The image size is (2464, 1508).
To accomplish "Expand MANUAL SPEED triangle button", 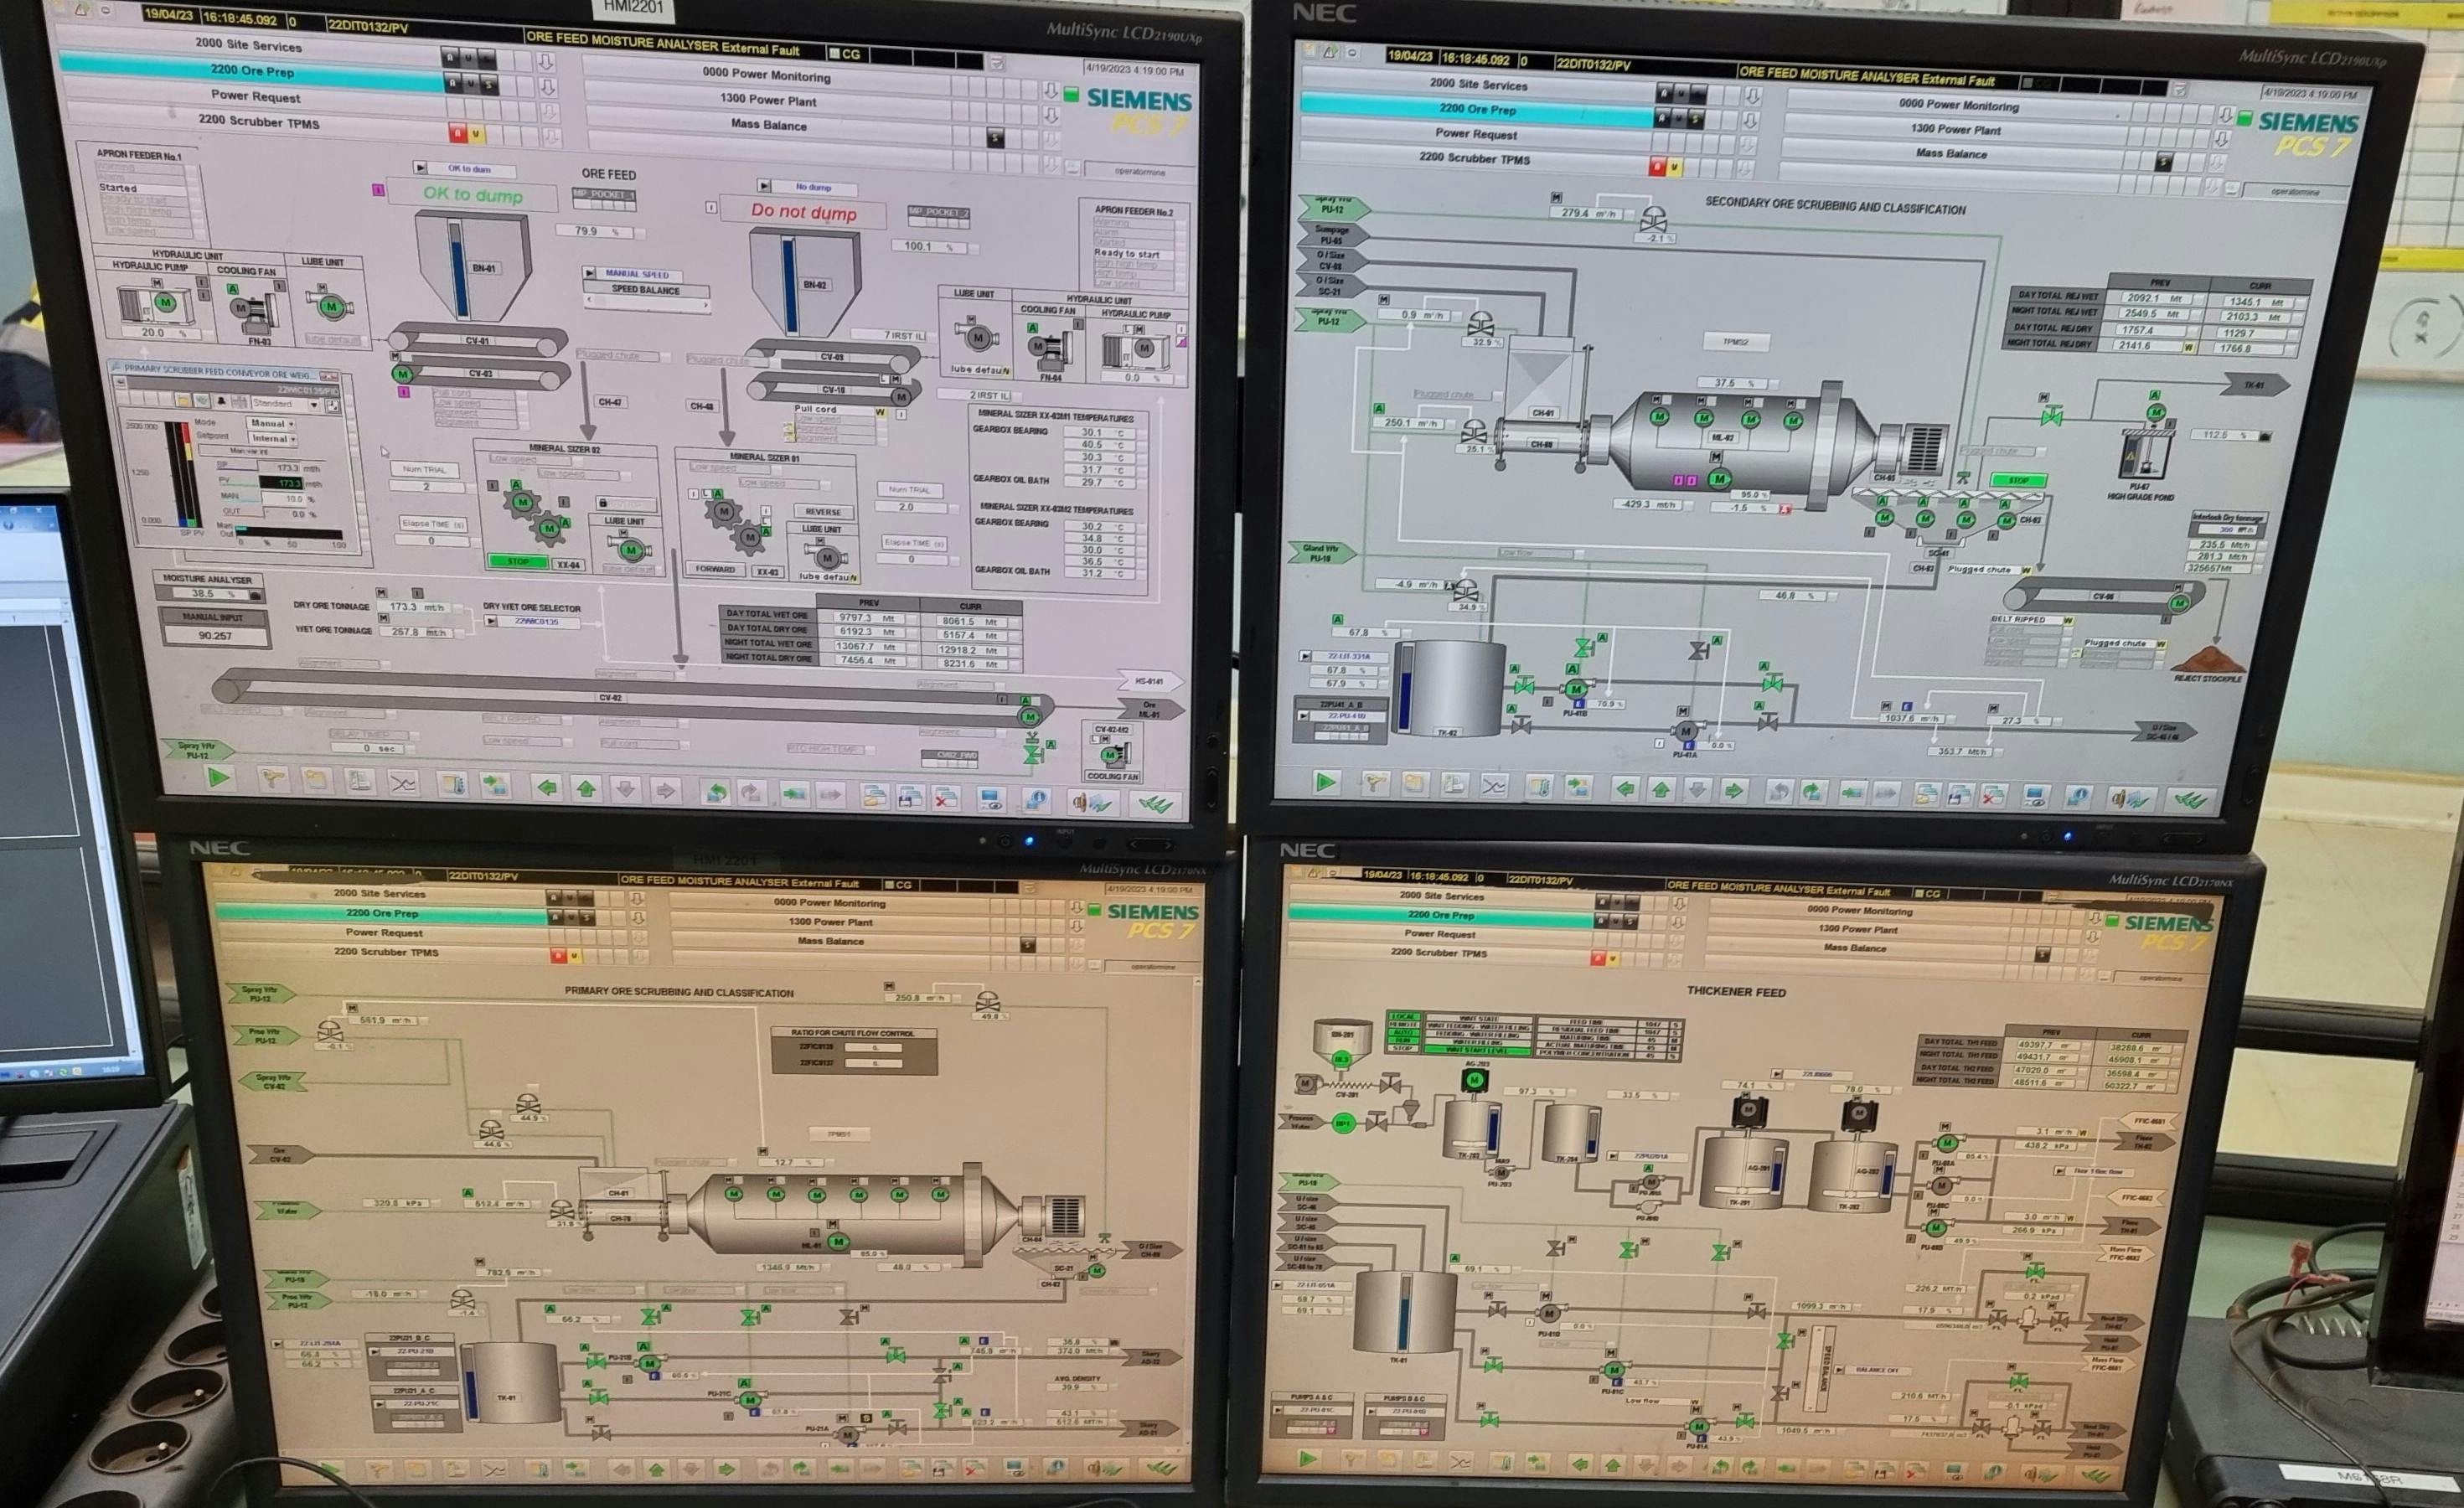I will pos(589,272).
